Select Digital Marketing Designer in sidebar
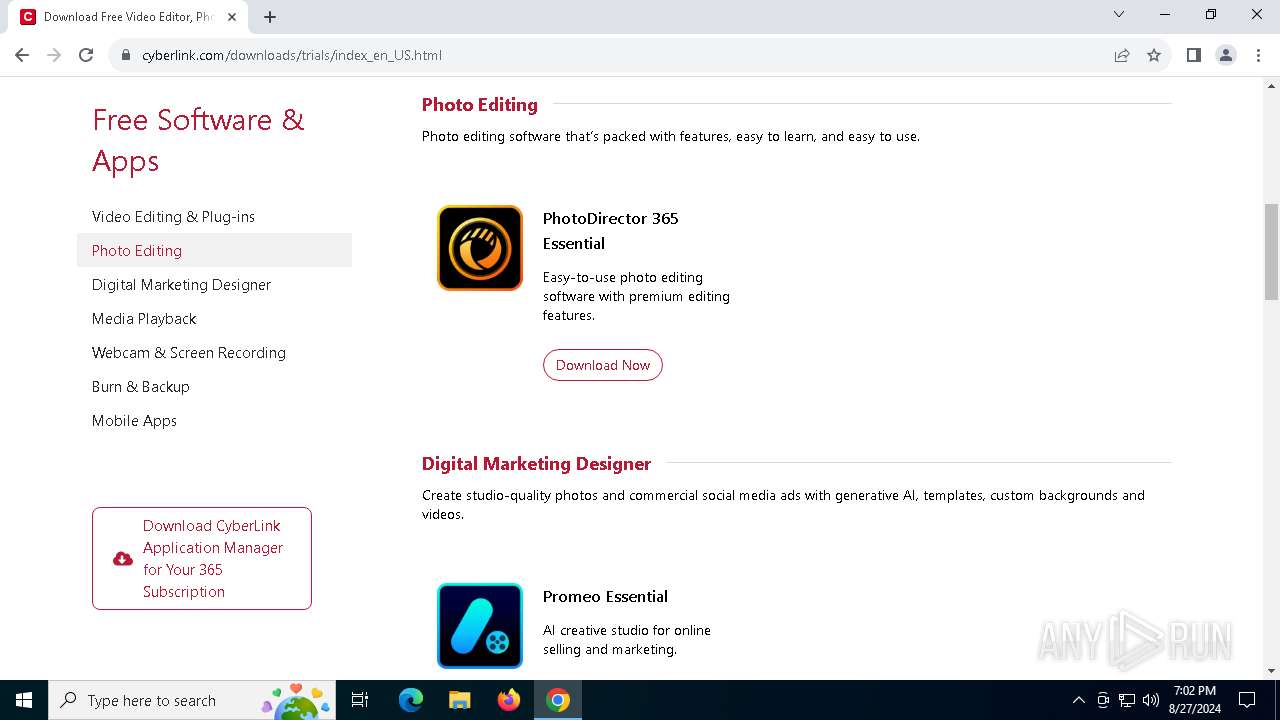Screen dimensions: 1280x720 pos(181,285)
